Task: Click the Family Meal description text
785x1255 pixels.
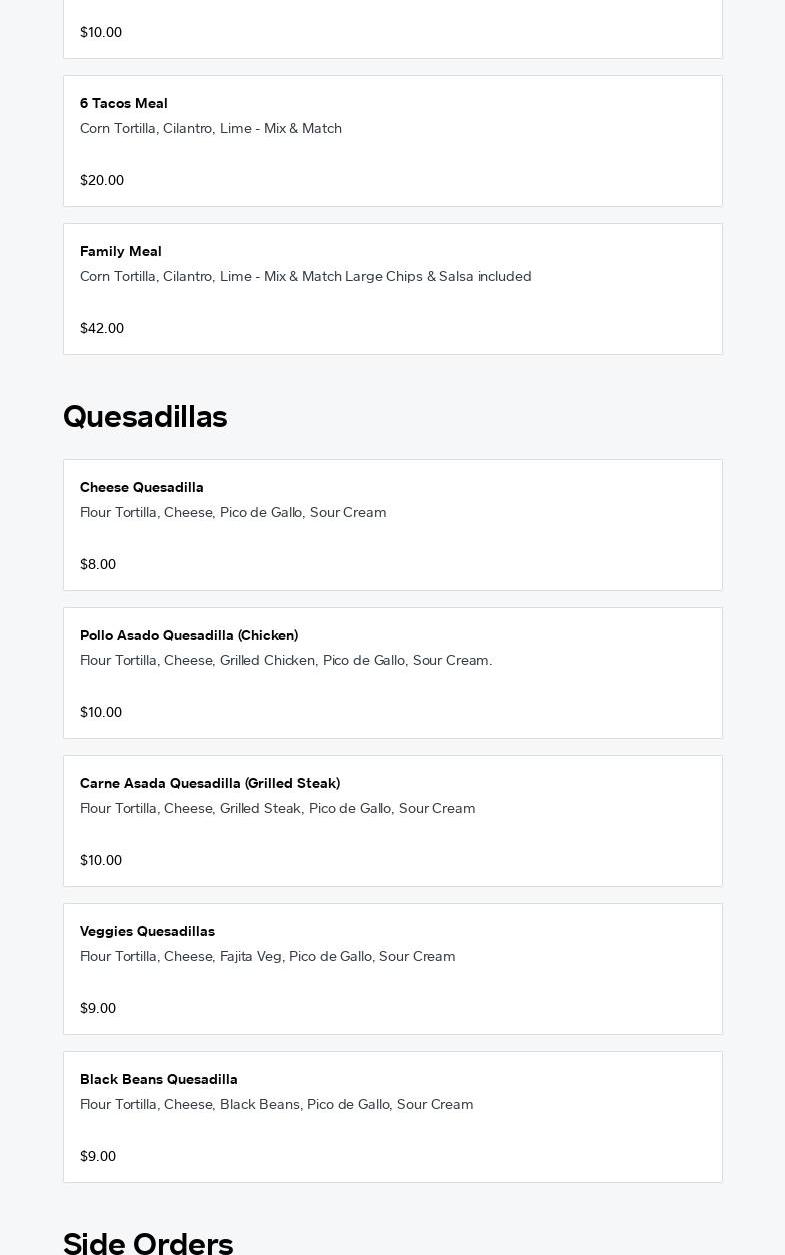Action: click(306, 277)
